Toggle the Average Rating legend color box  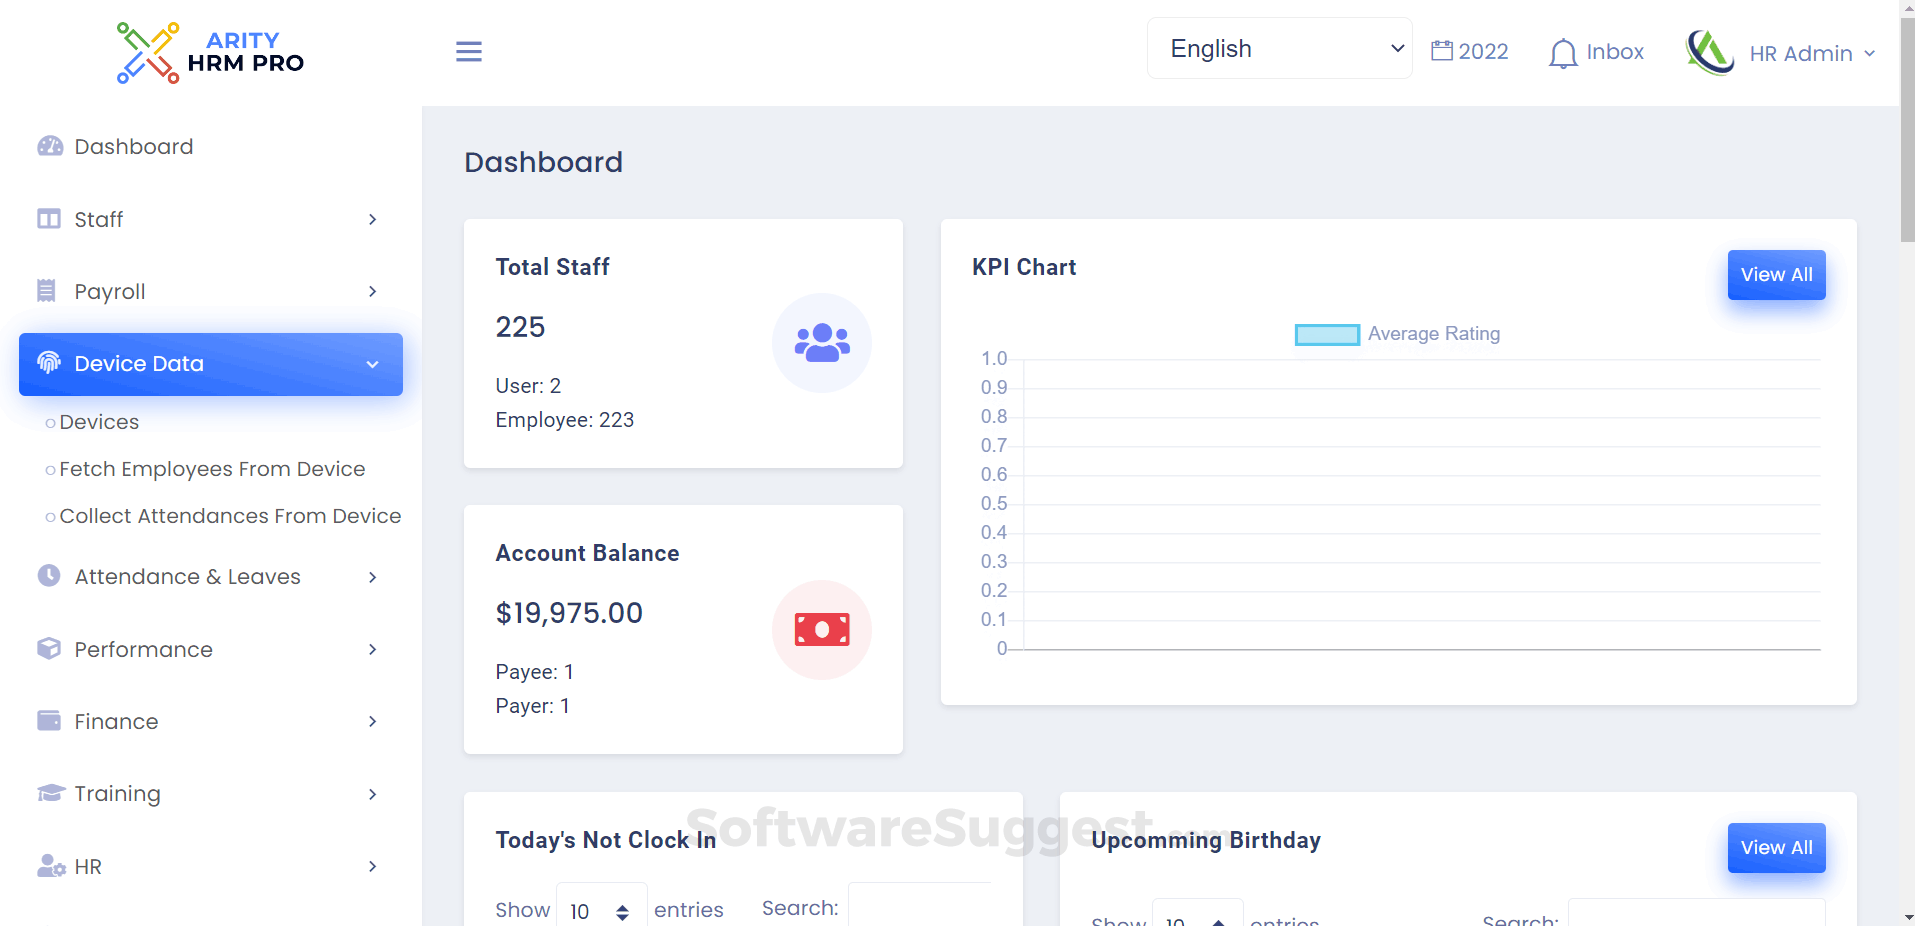pos(1327,334)
